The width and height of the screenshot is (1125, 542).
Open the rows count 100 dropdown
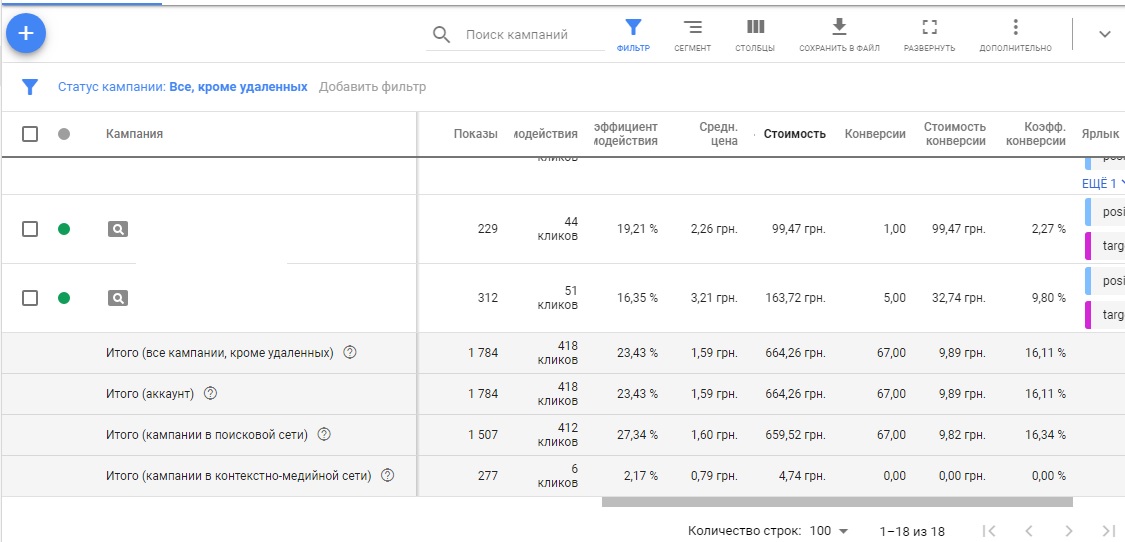click(829, 531)
